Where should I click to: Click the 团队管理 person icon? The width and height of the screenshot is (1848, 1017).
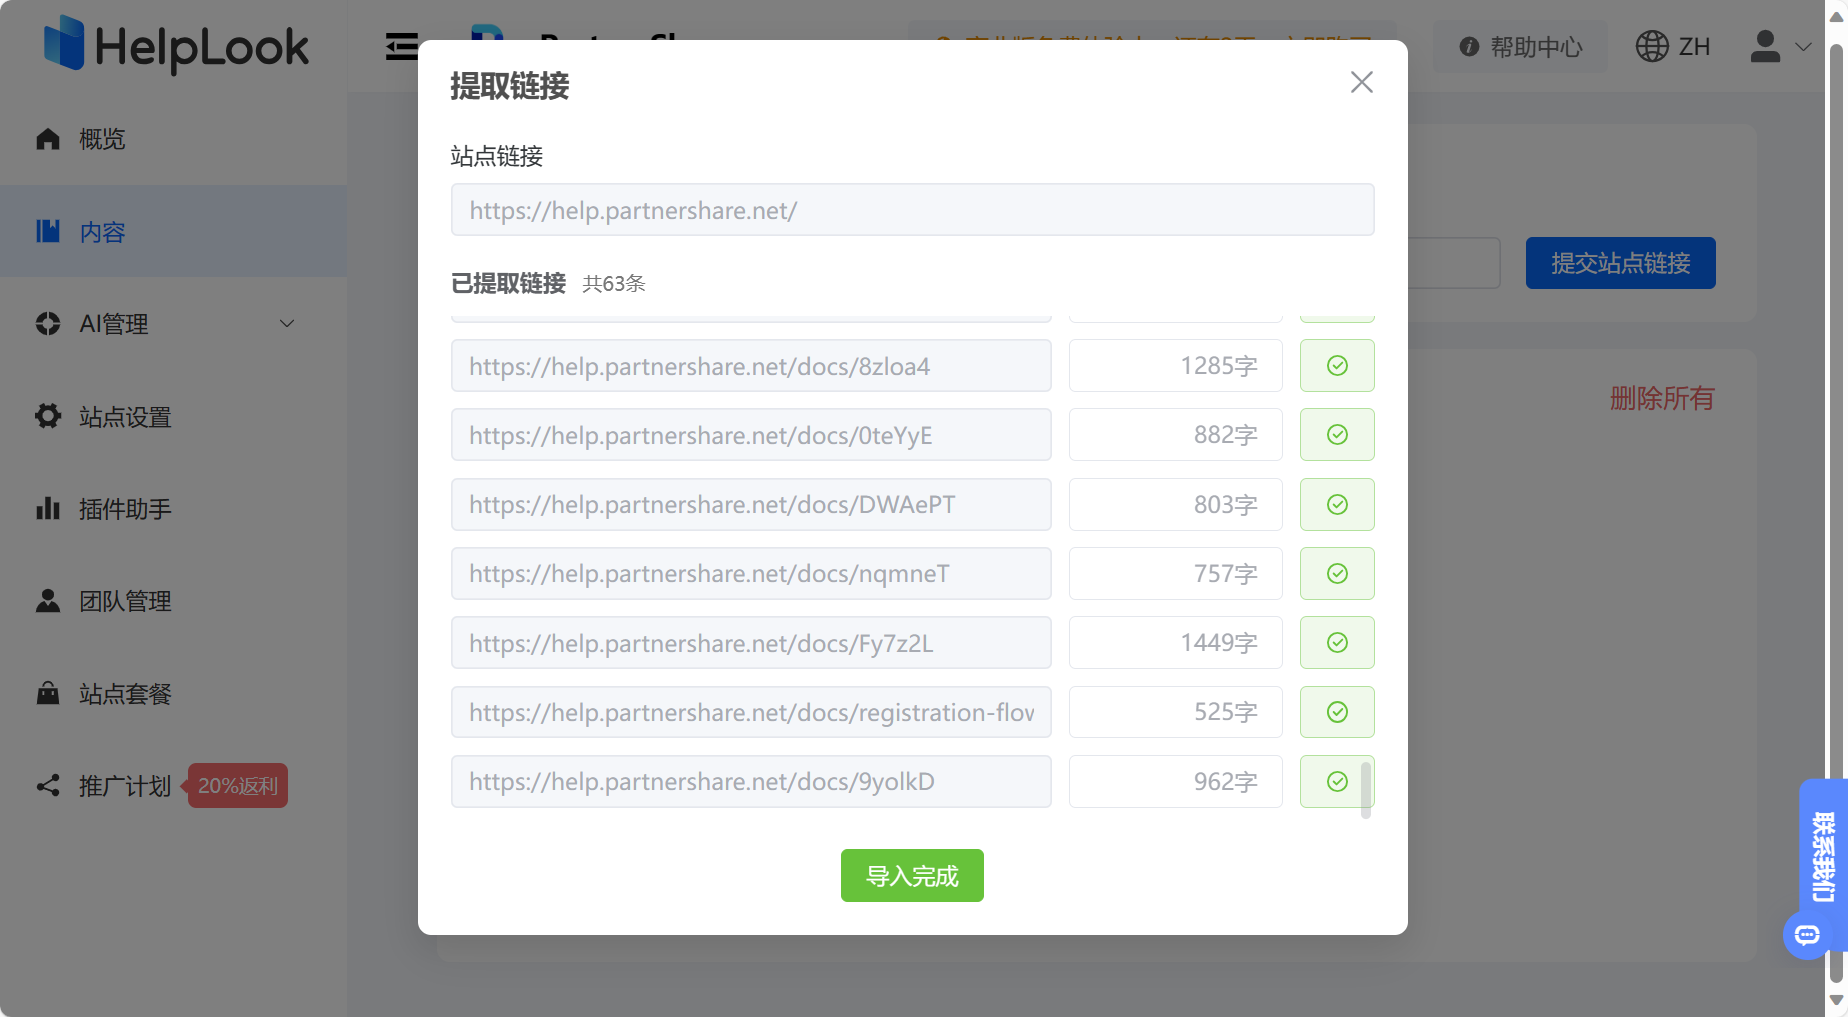[47, 601]
